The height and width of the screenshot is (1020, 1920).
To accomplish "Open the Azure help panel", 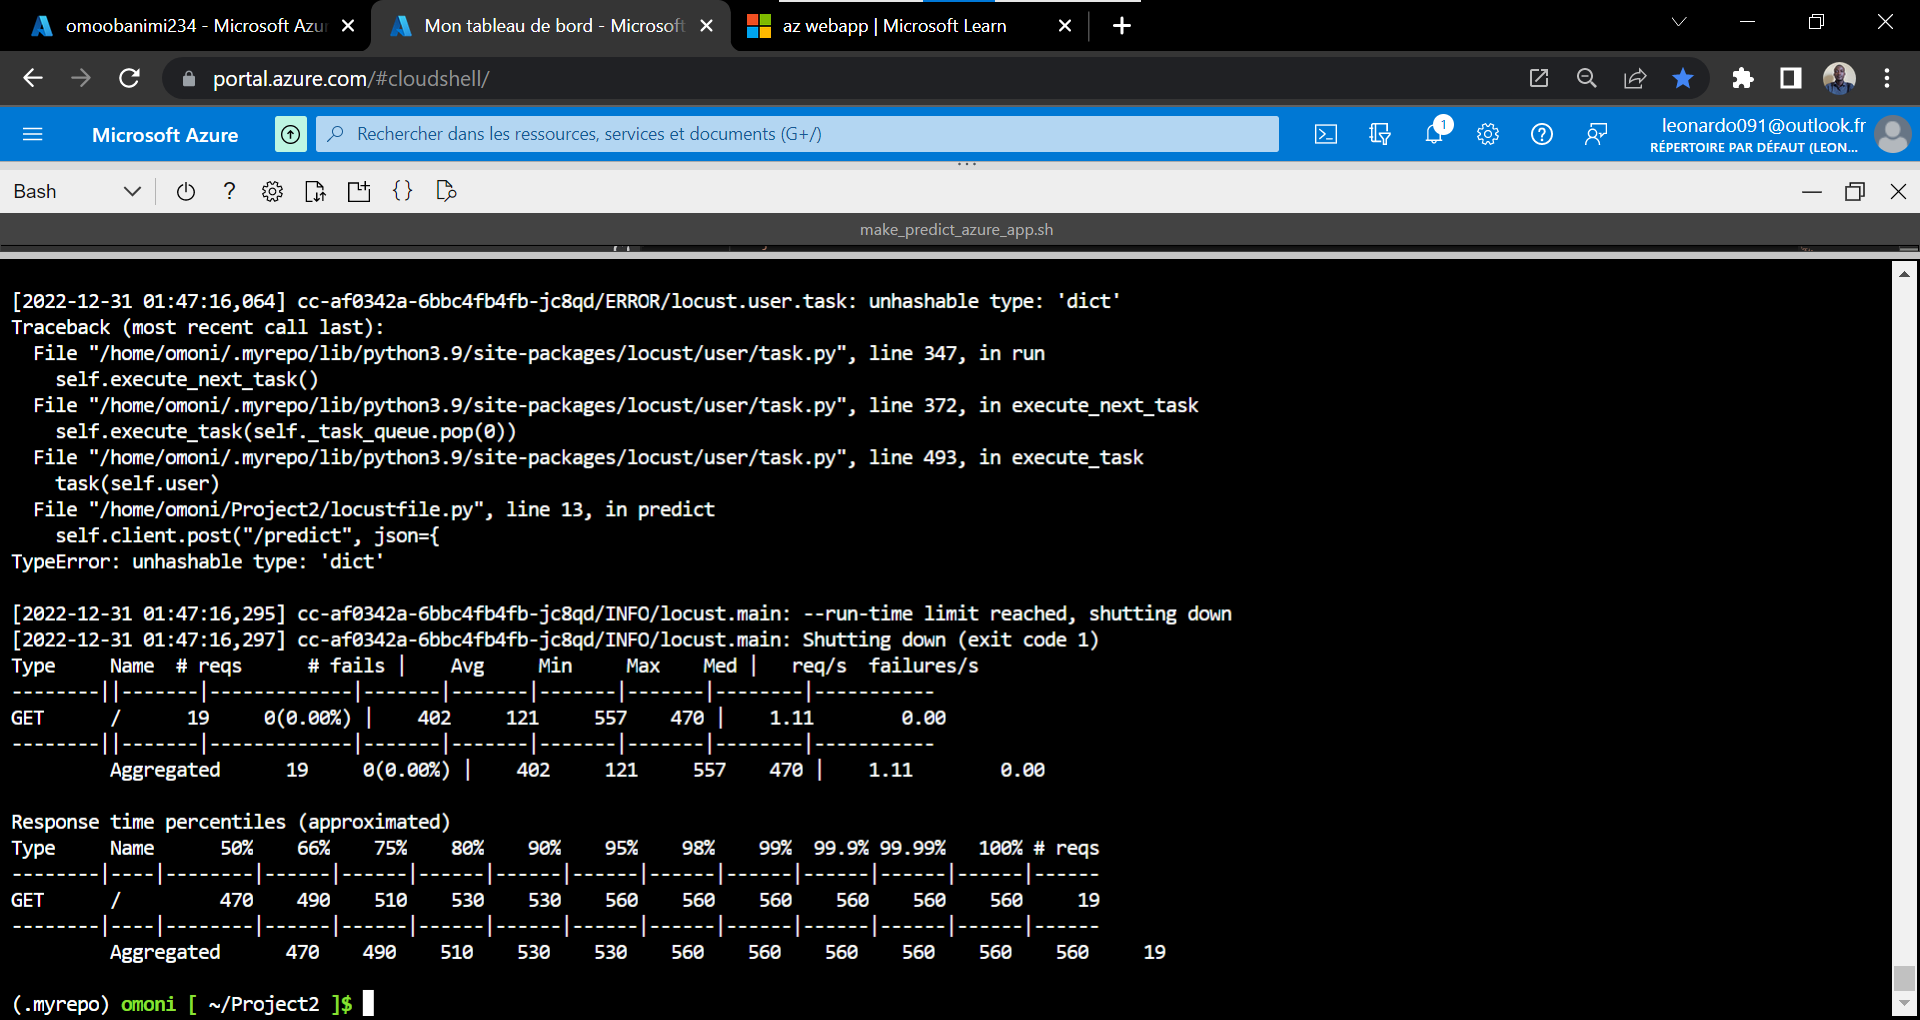I will coord(1541,133).
